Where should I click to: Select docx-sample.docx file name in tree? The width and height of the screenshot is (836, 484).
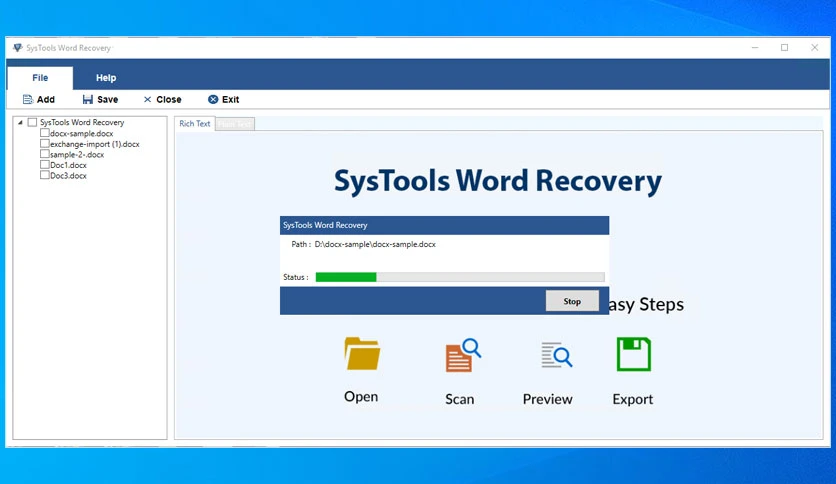tap(82, 133)
